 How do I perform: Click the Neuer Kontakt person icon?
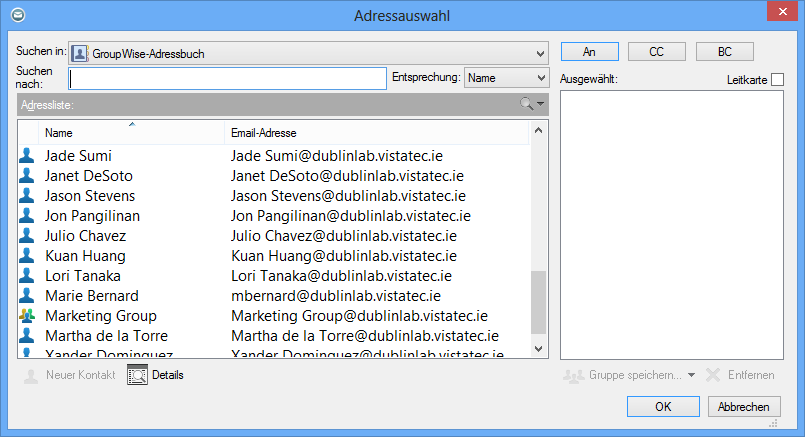(31, 376)
